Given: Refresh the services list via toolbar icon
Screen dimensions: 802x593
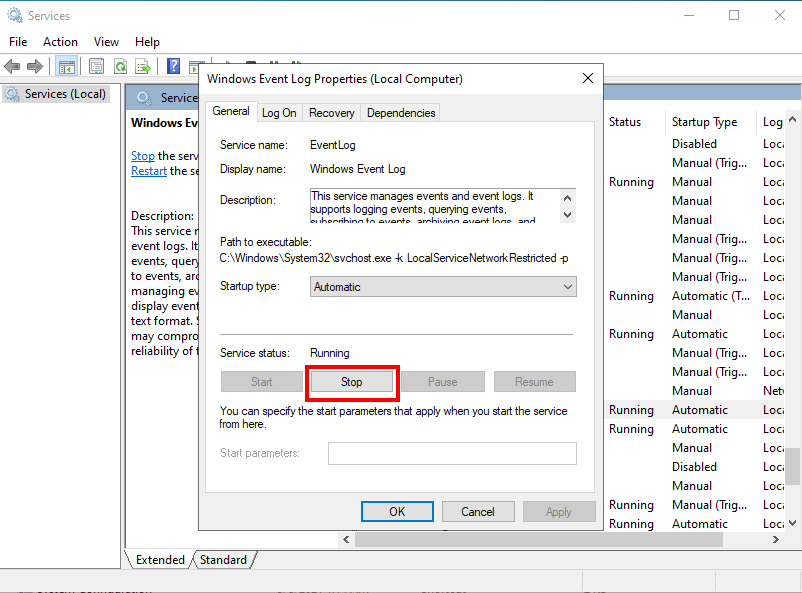Looking at the screenshot, I should click(x=120, y=67).
